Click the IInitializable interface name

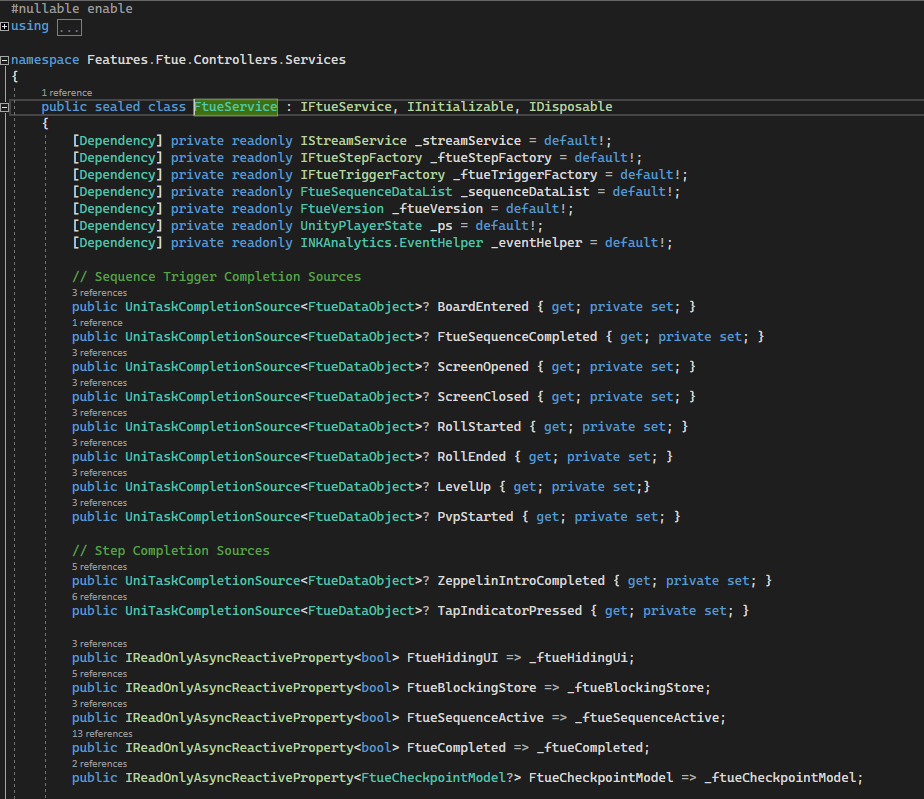click(x=460, y=107)
